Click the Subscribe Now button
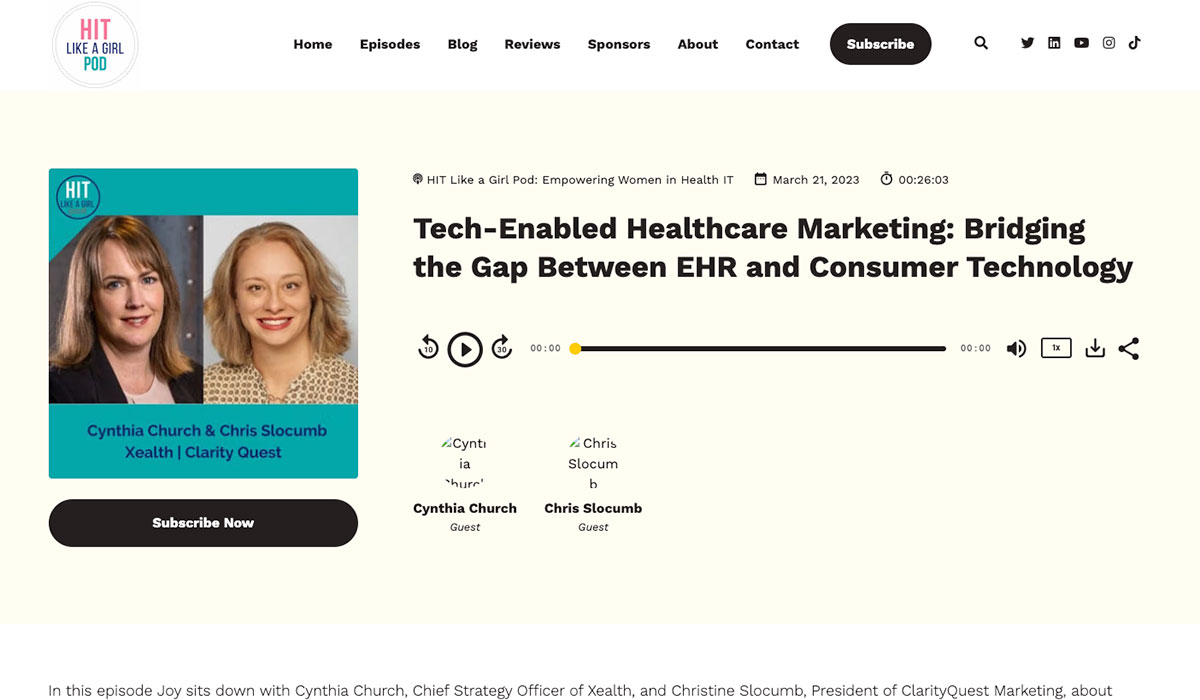The height and width of the screenshot is (700, 1200). (203, 523)
